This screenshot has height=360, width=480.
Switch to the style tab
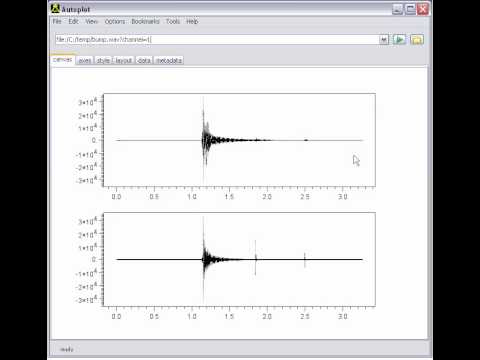pos(103,60)
